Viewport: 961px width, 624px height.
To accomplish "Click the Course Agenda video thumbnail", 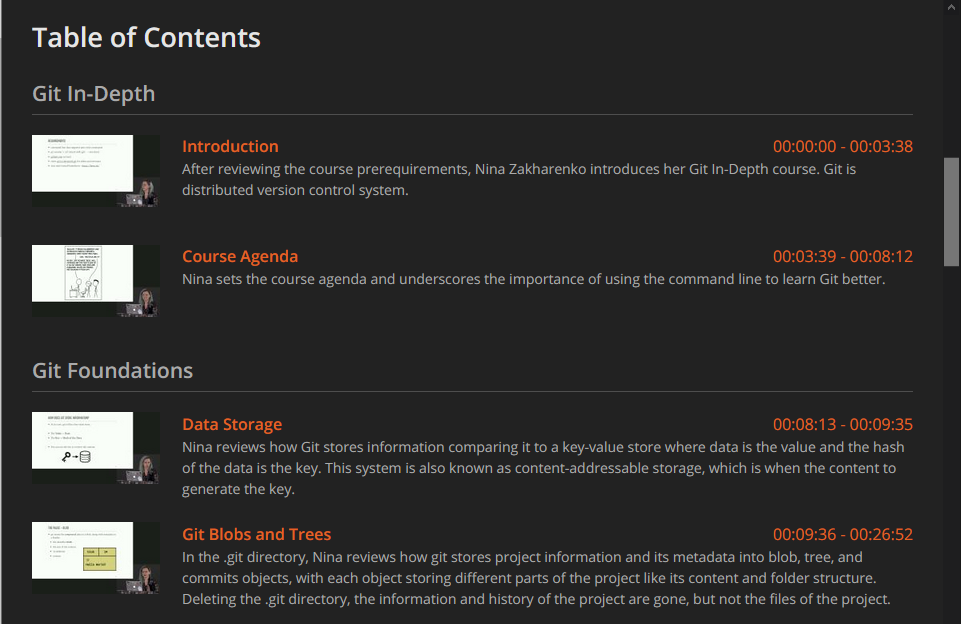I will 95,280.
